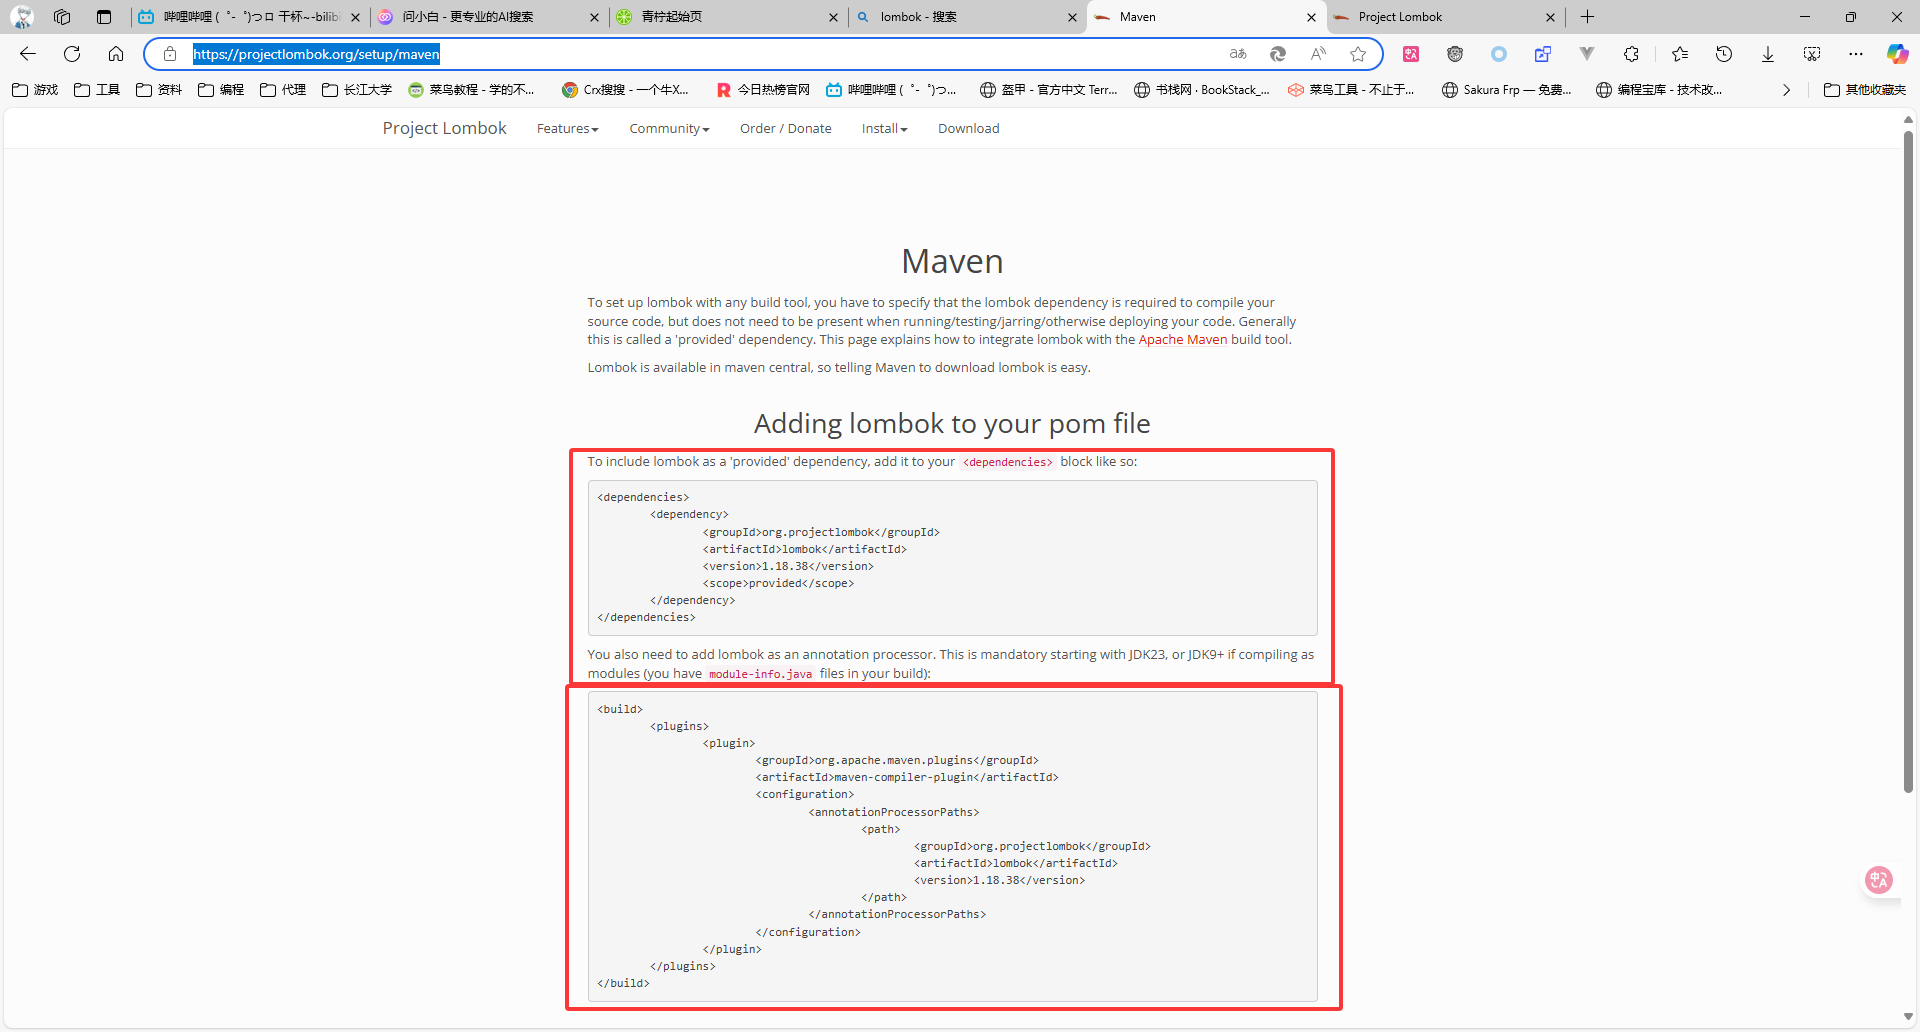The height and width of the screenshot is (1032, 1920).
Task: Star this page as favorite
Action: click(x=1357, y=54)
